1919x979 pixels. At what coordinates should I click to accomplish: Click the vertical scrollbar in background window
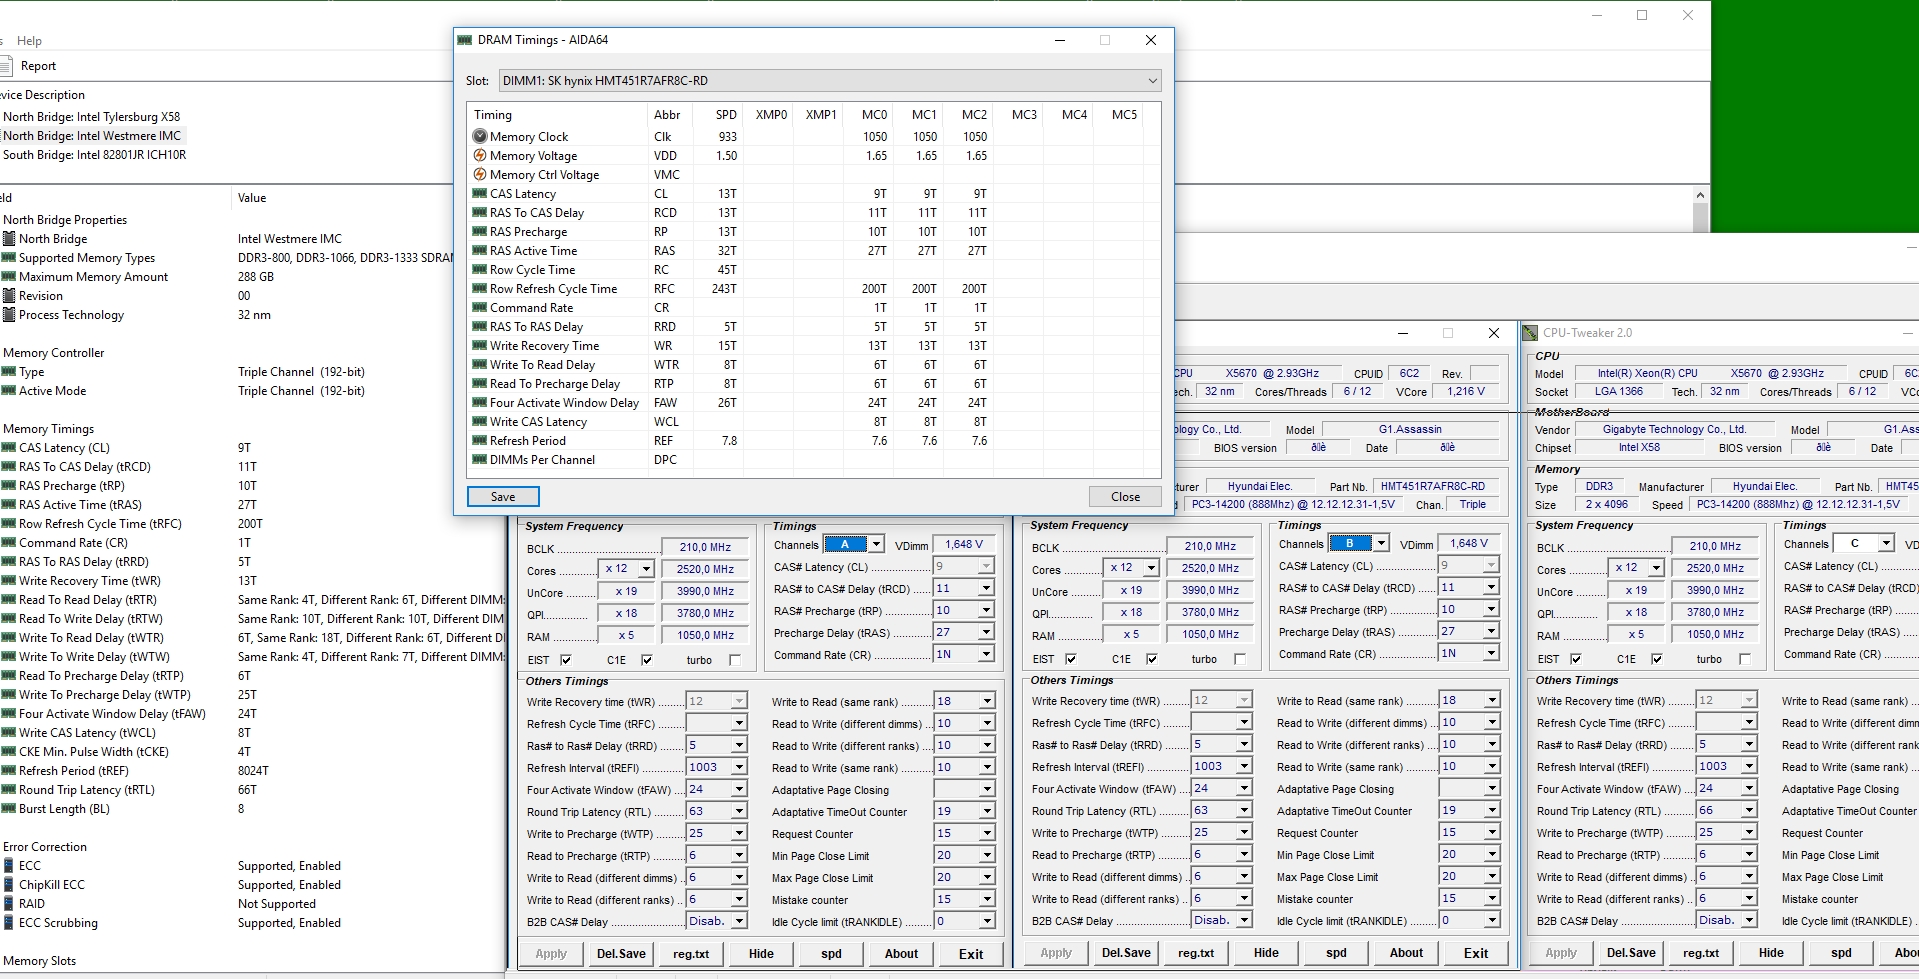click(x=1700, y=217)
